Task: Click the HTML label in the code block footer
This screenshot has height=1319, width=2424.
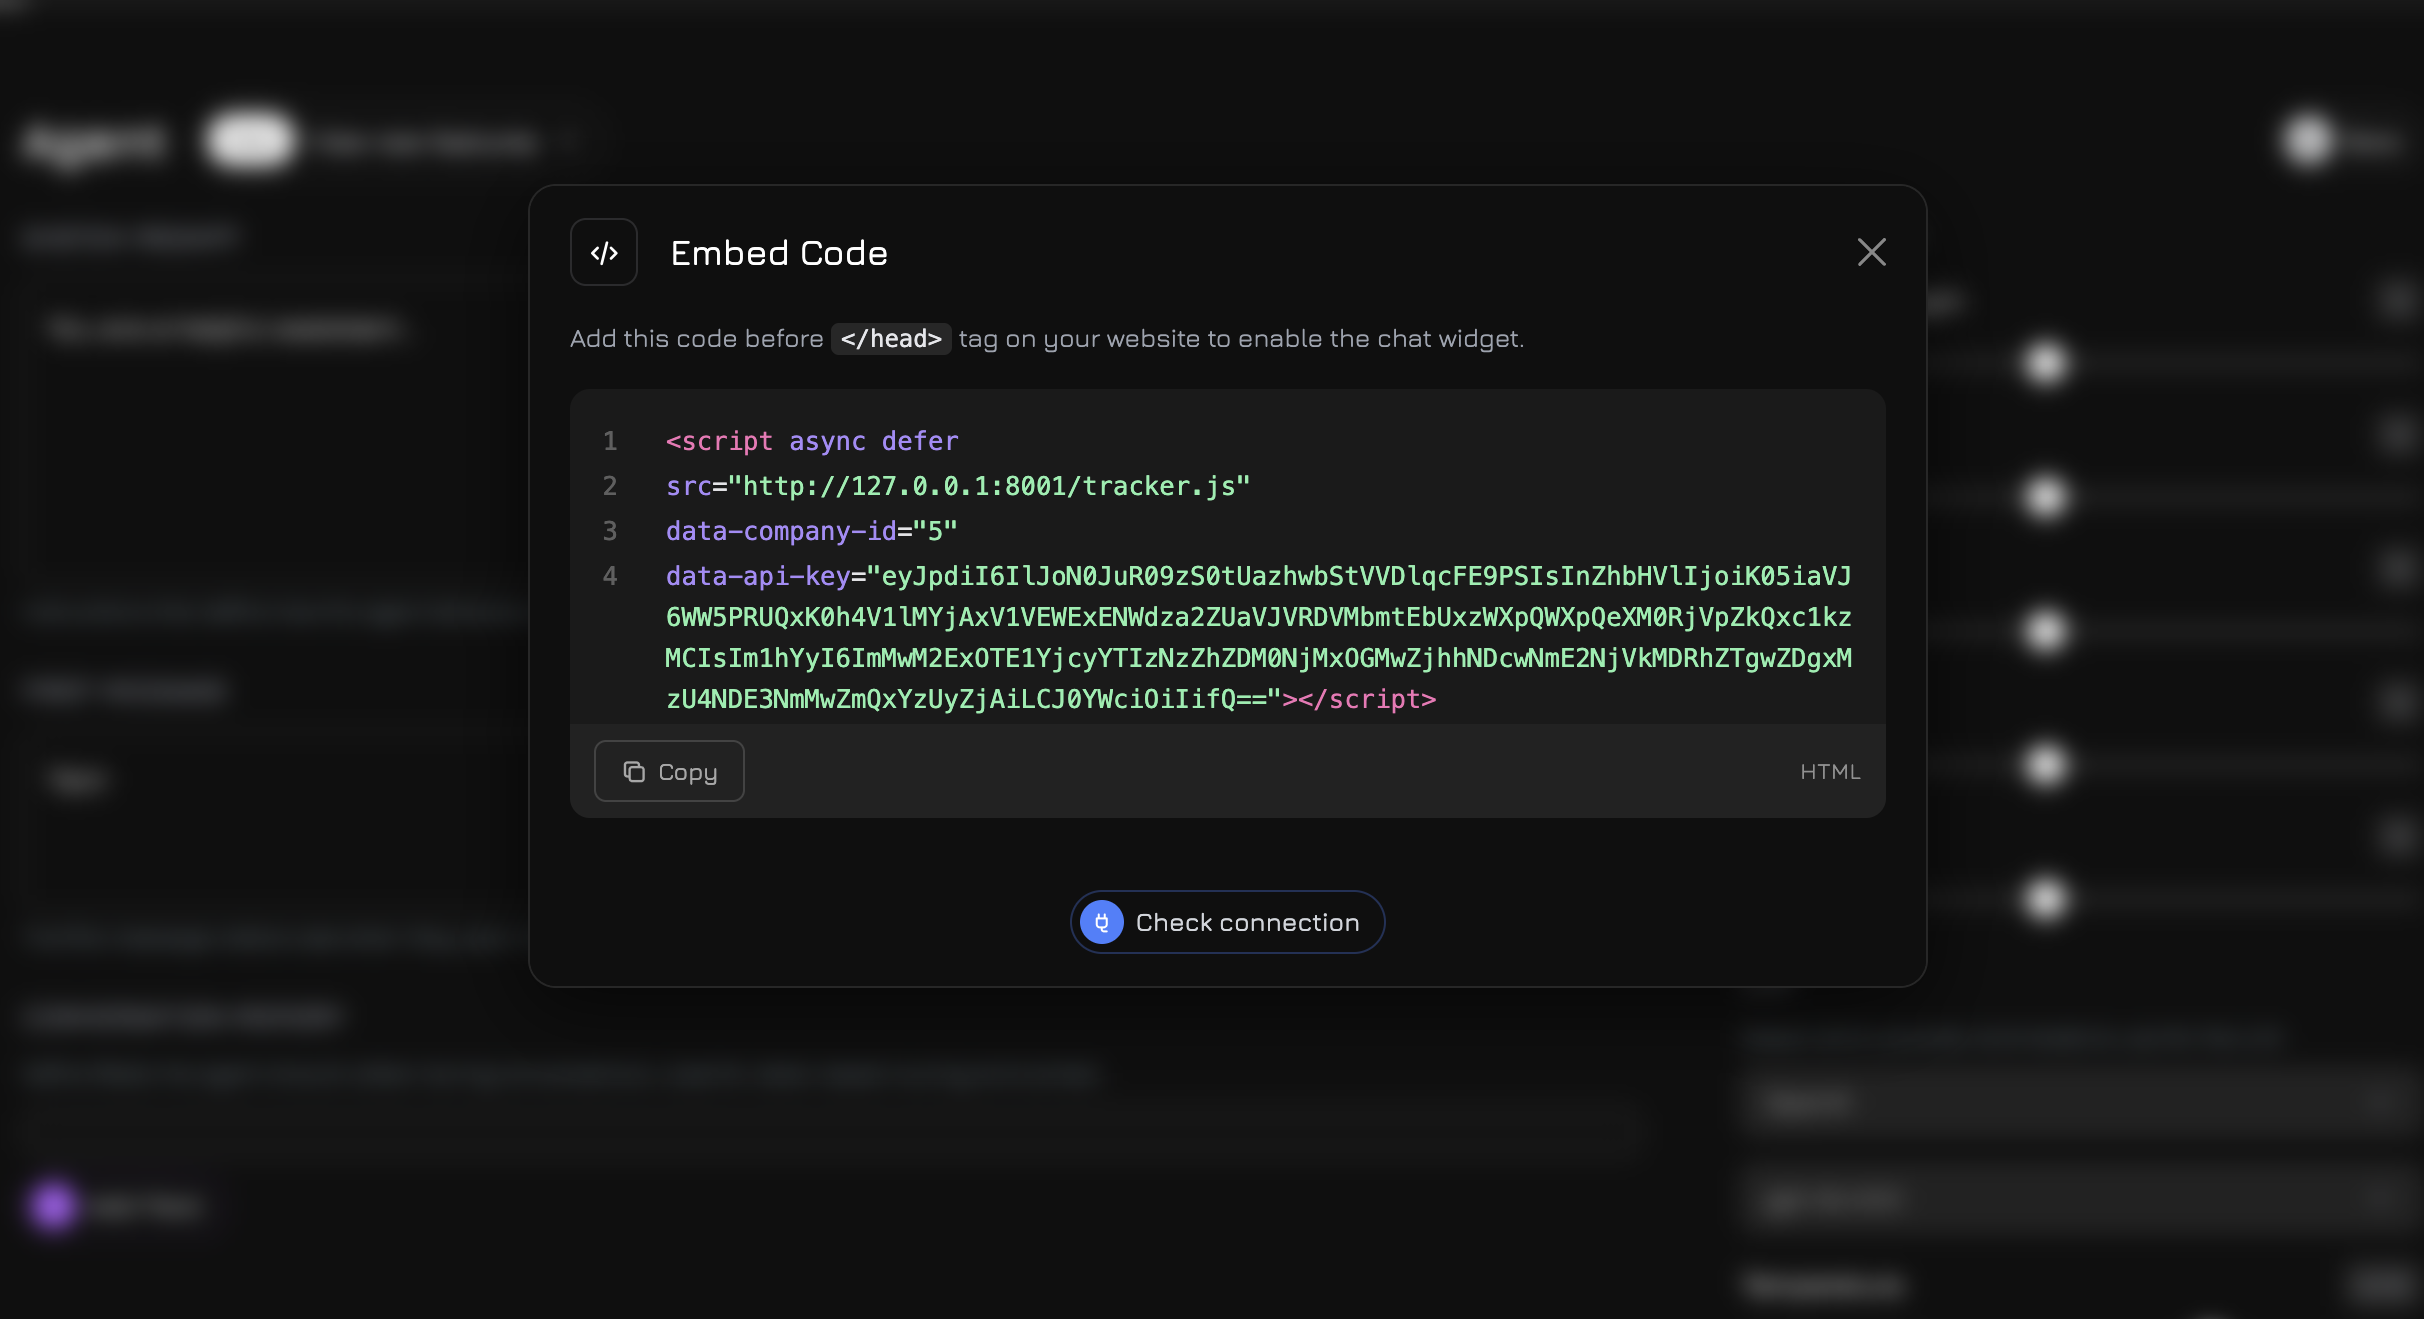Action: coord(1830,771)
